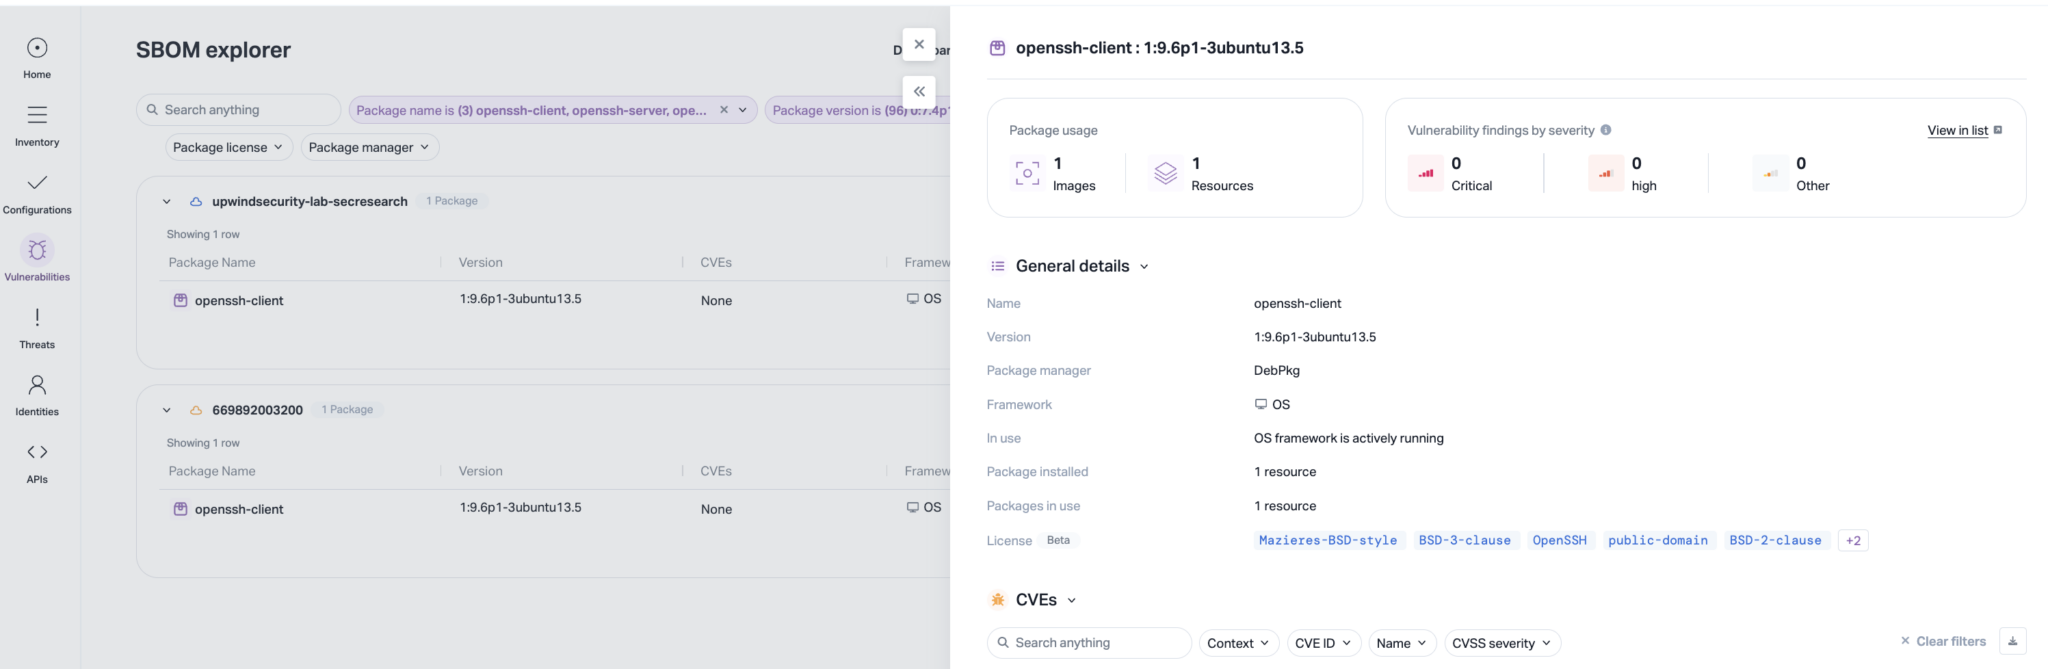Image resolution: width=2048 pixels, height=669 pixels.
Task: Open the CVSS severity filter dropdown
Action: 1501,643
